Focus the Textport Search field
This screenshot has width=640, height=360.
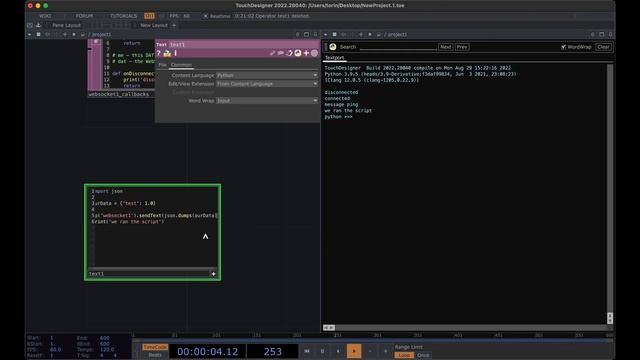(398, 47)
